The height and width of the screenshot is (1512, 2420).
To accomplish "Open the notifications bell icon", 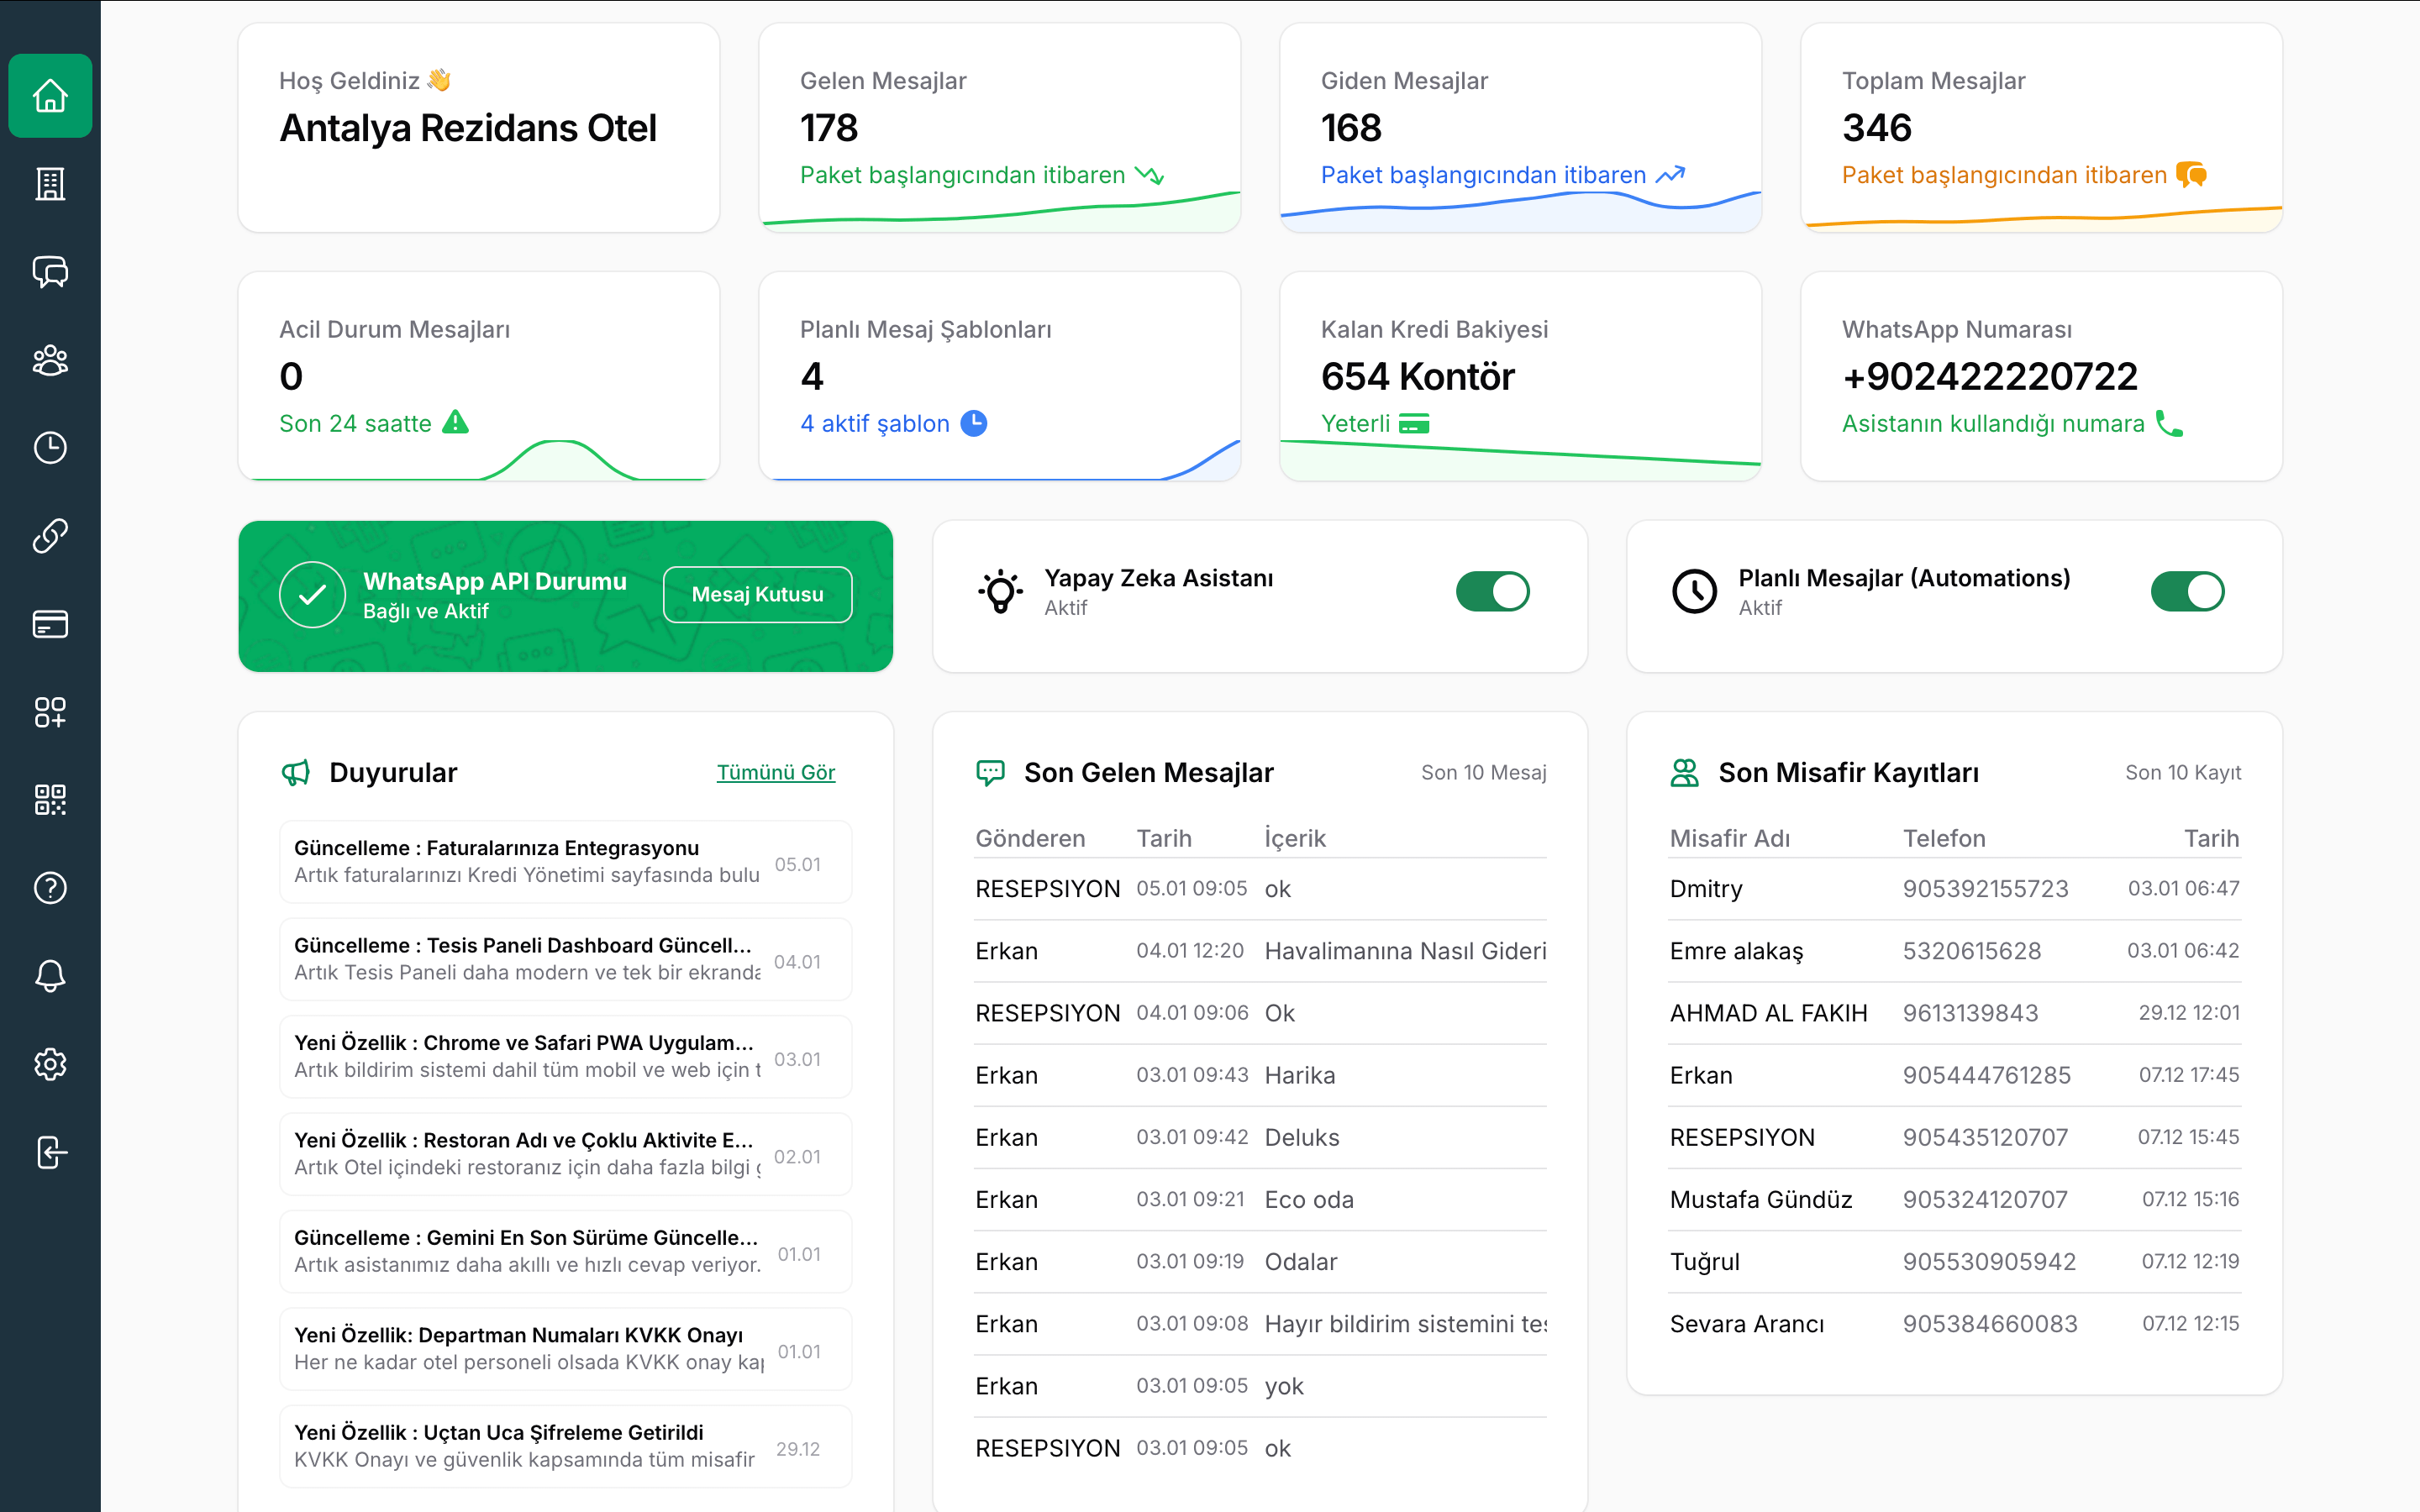I will (x=50, y=976).
